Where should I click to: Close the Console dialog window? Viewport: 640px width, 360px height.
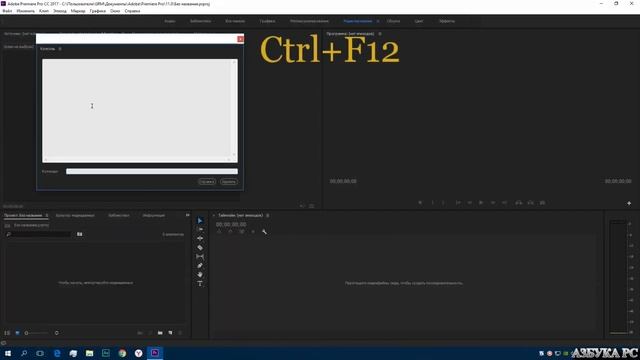click(x=240, y=39)
